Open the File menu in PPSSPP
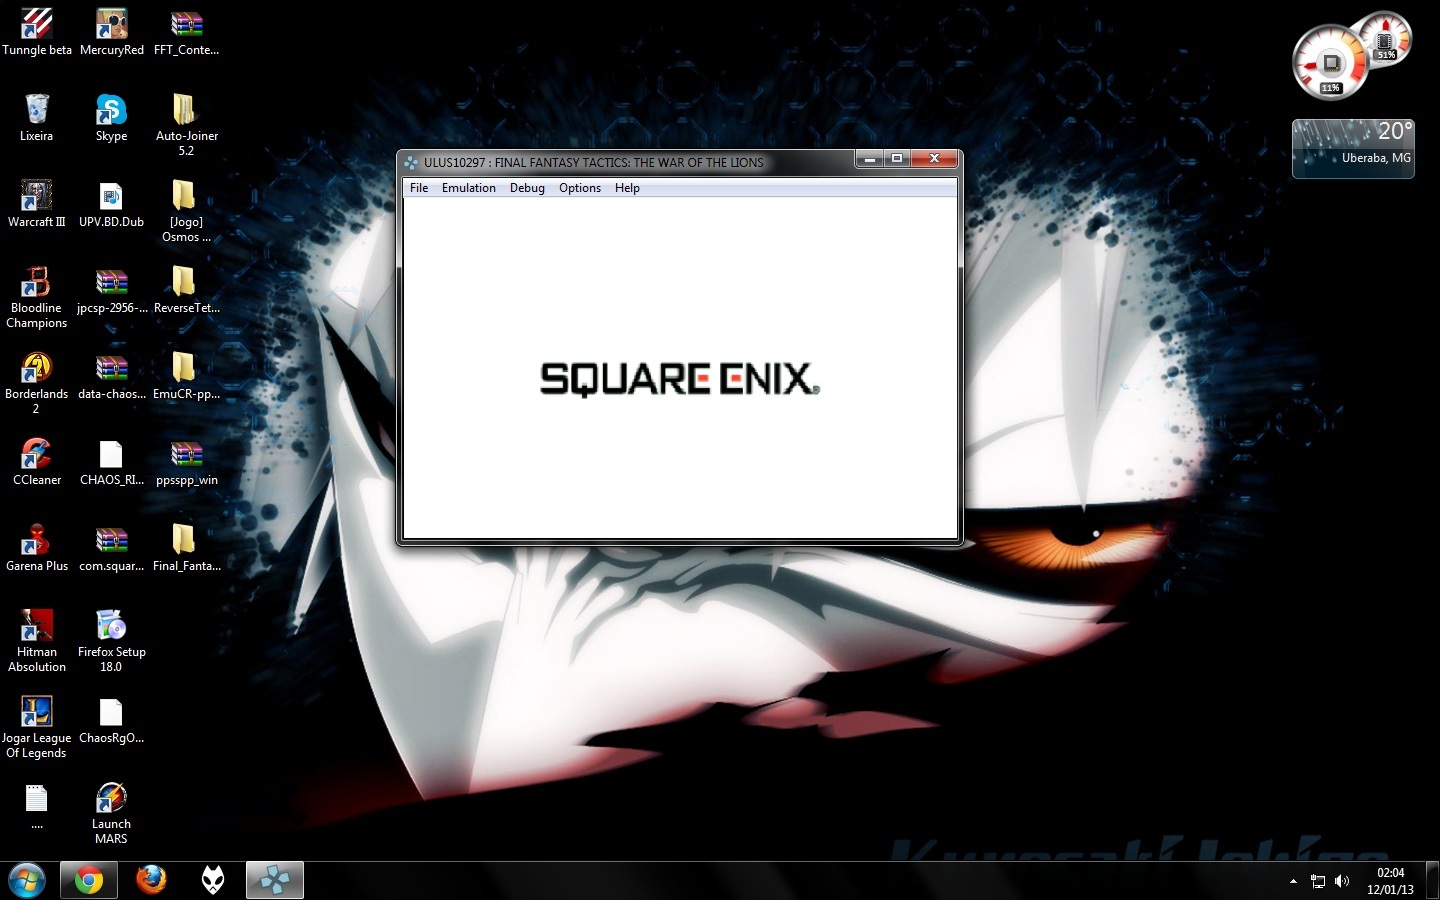1440x900 pixels. point(418,188)
